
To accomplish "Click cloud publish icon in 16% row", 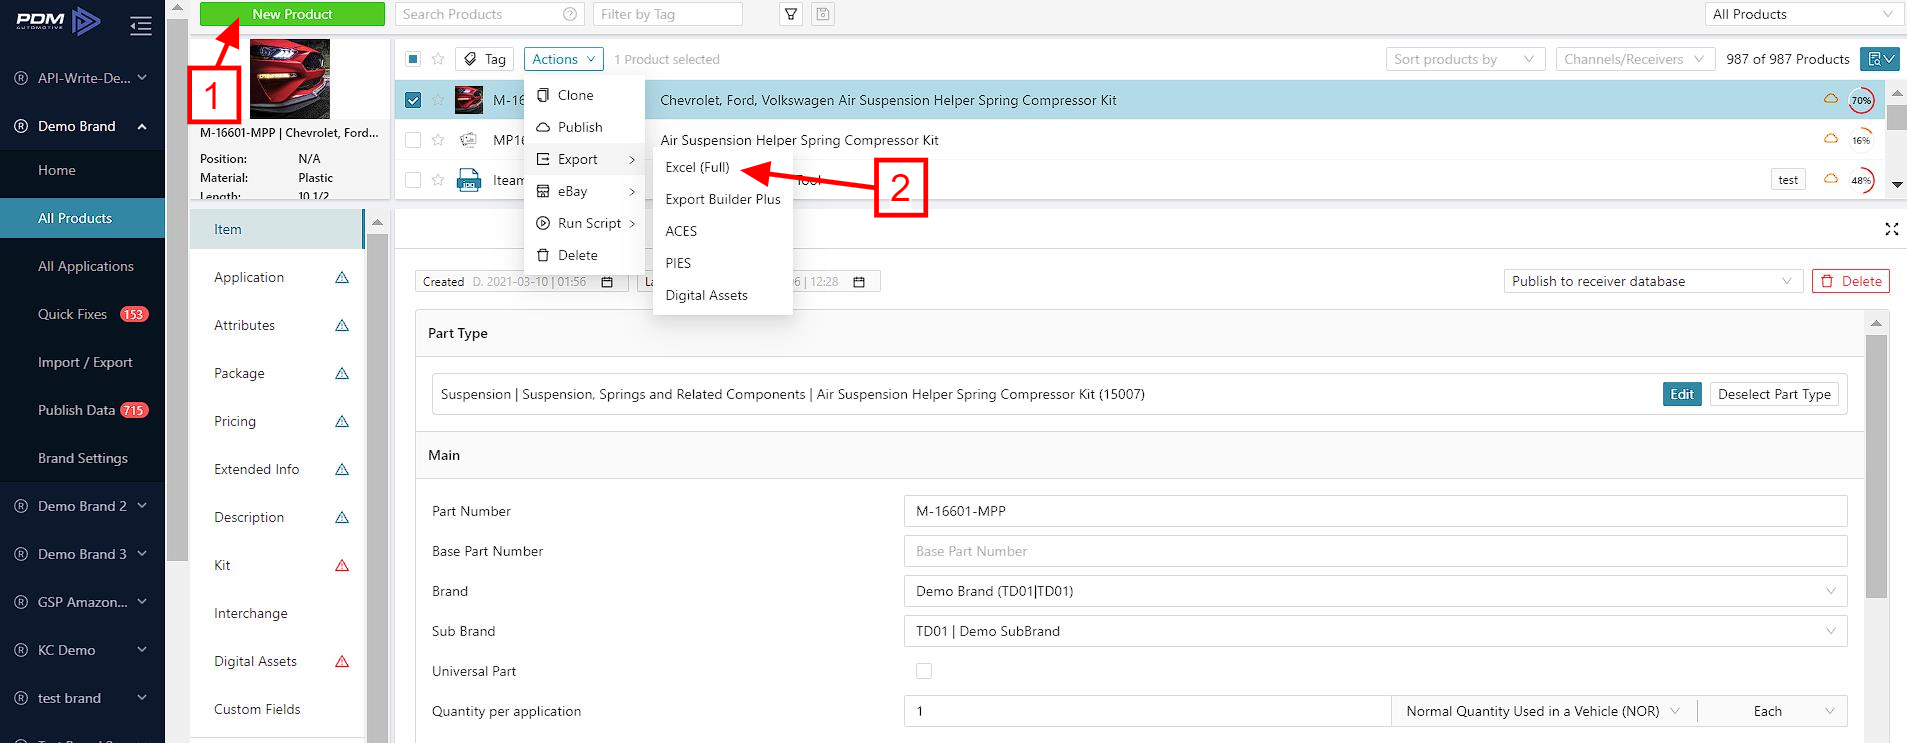I will pos(1830,139).
